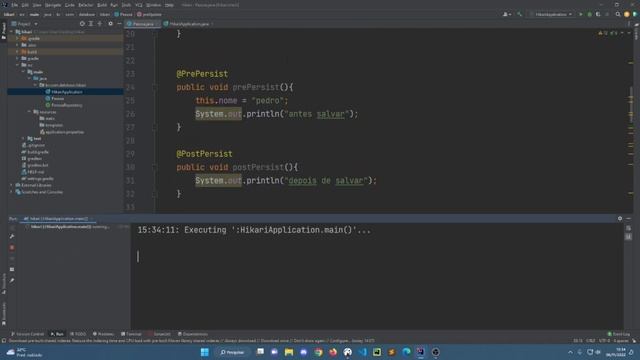This screenshot has width=640, height=360.
Task: Open Run panel settings gear
Action: (620, 219)
